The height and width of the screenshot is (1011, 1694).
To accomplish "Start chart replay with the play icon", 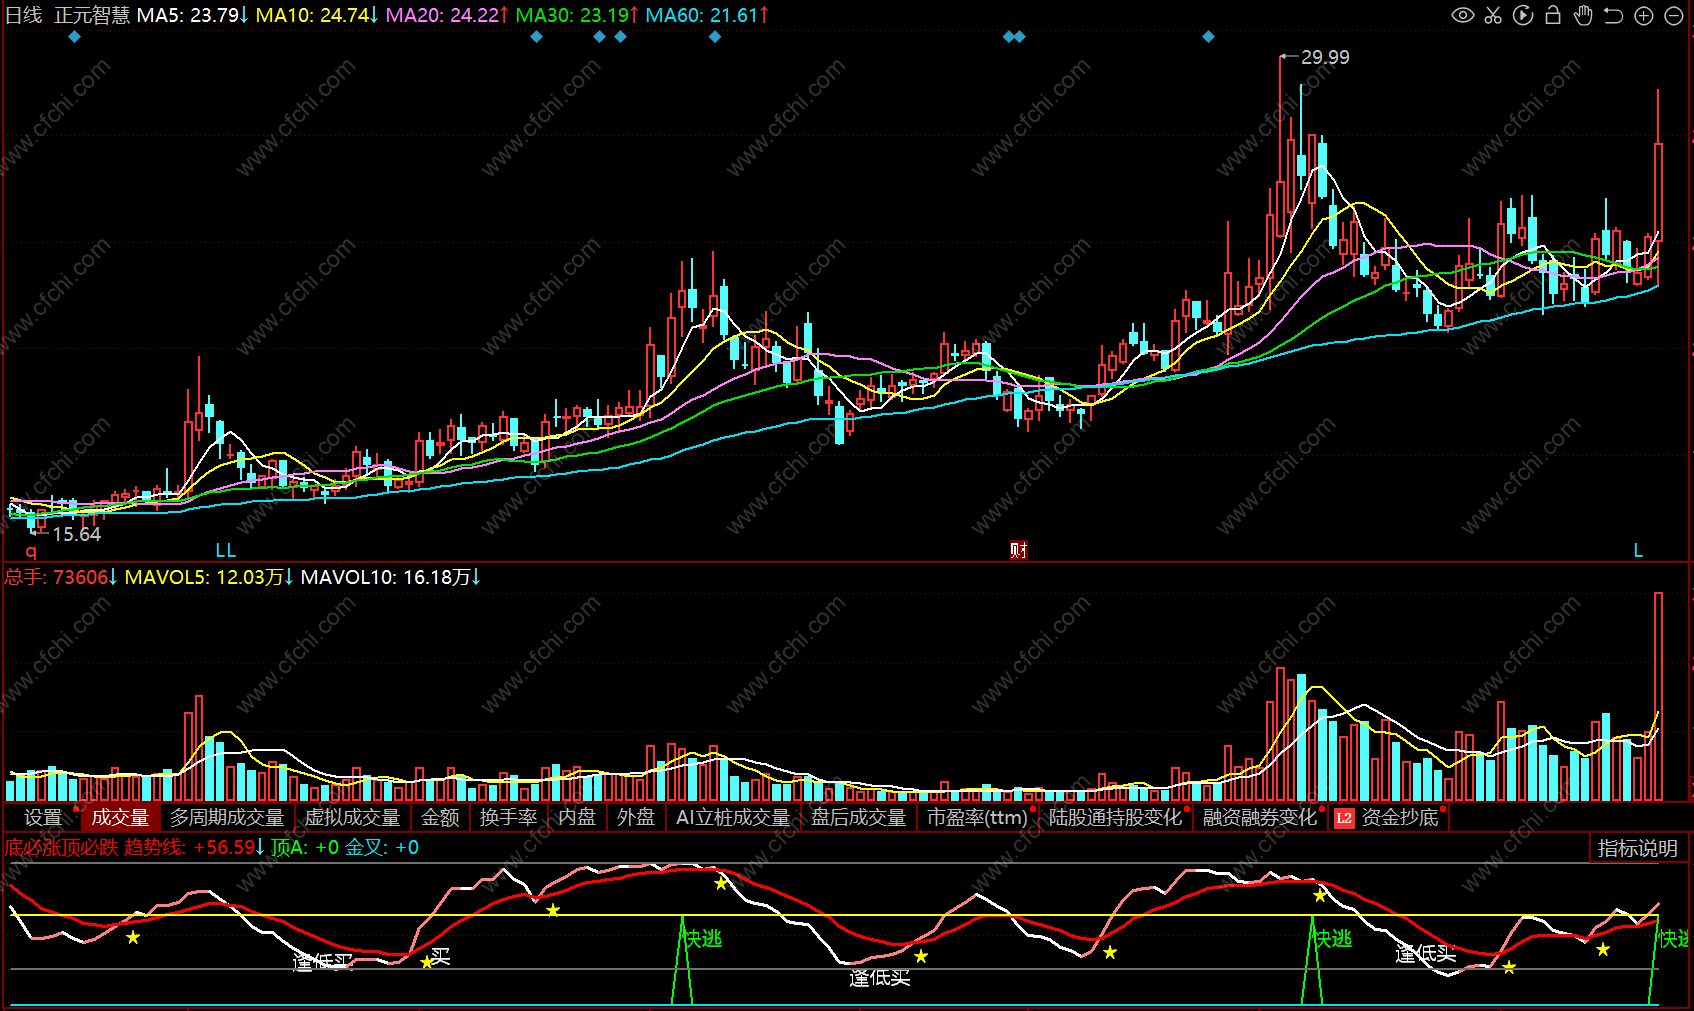I will 1523,15.
